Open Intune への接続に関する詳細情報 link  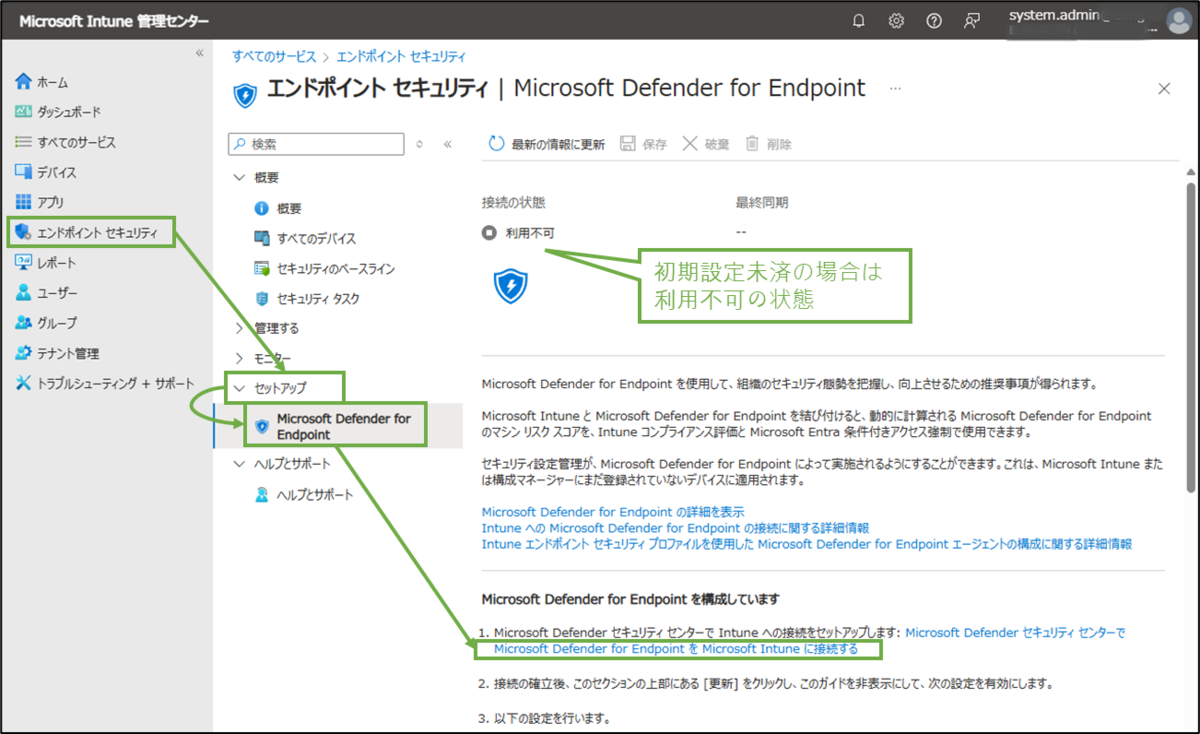click(x=675, y=528)
